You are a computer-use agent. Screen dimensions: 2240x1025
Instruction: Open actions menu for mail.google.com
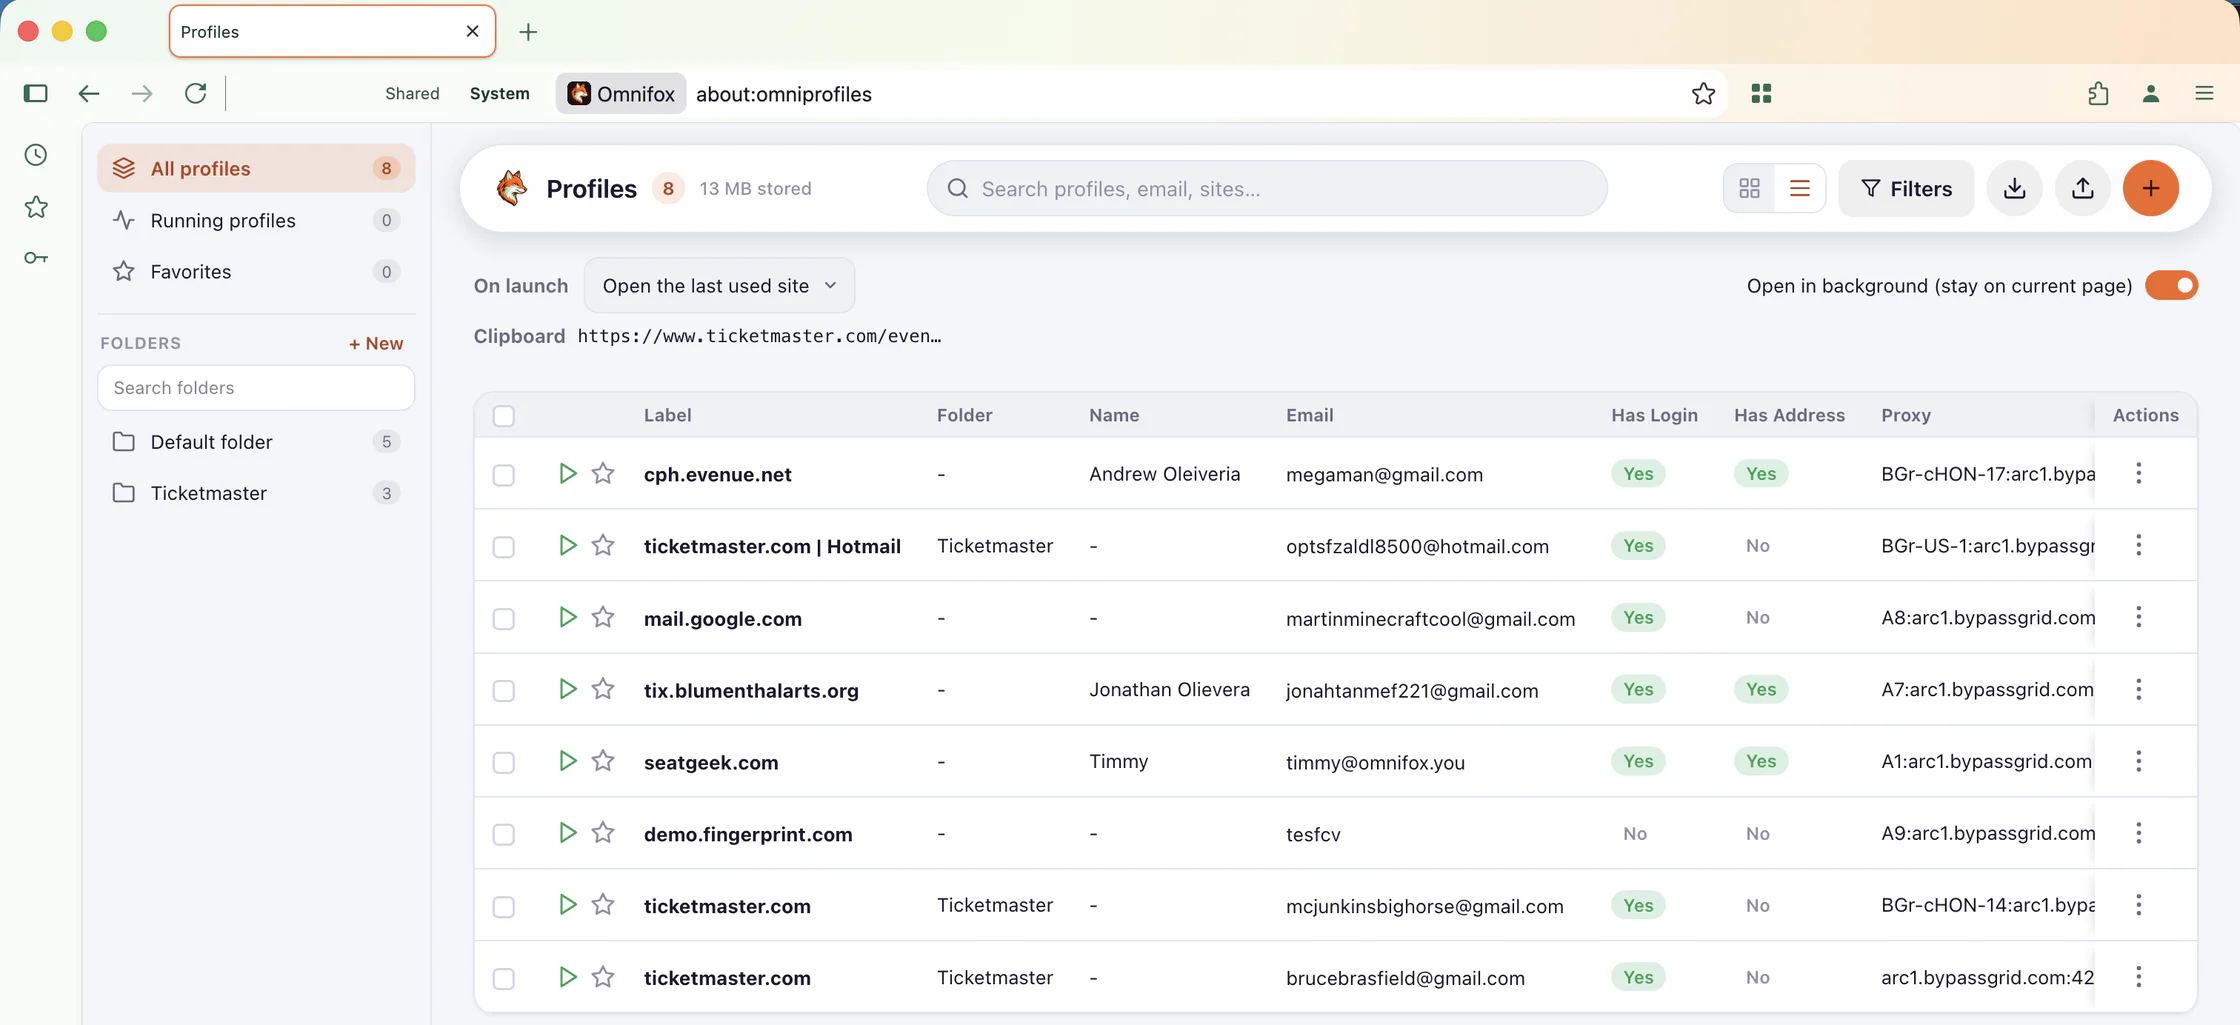(2138, 617)
